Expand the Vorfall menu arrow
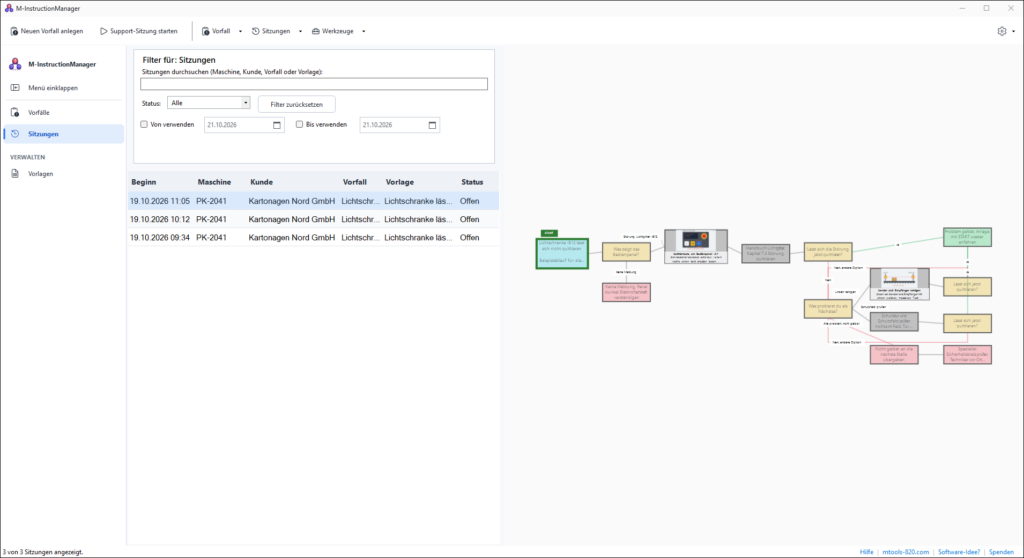Screen dimensions: 1024x558 click(240, 31)
